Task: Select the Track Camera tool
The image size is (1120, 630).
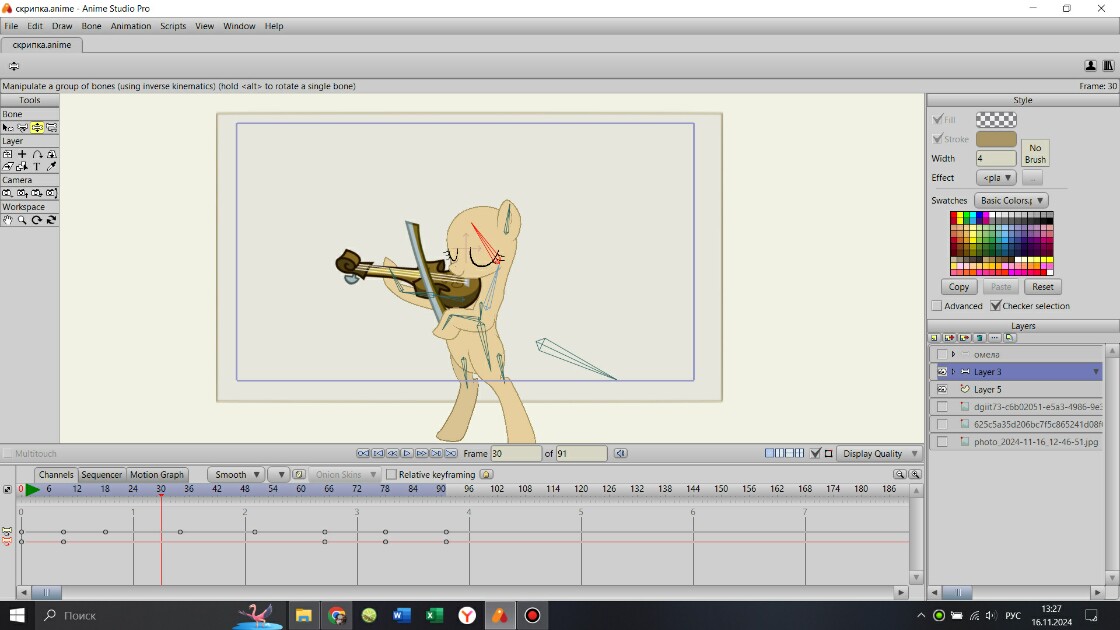Action: coord(8,193)
